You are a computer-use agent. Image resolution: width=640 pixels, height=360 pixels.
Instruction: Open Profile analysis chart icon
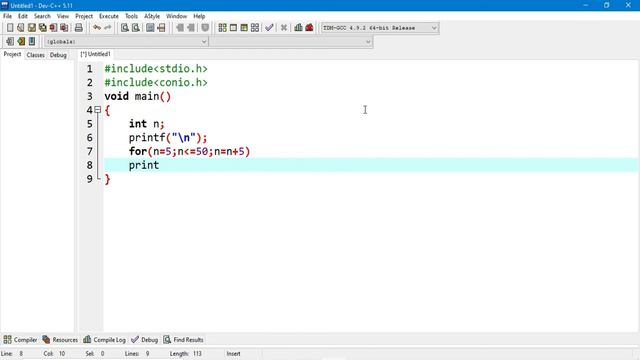298,28
